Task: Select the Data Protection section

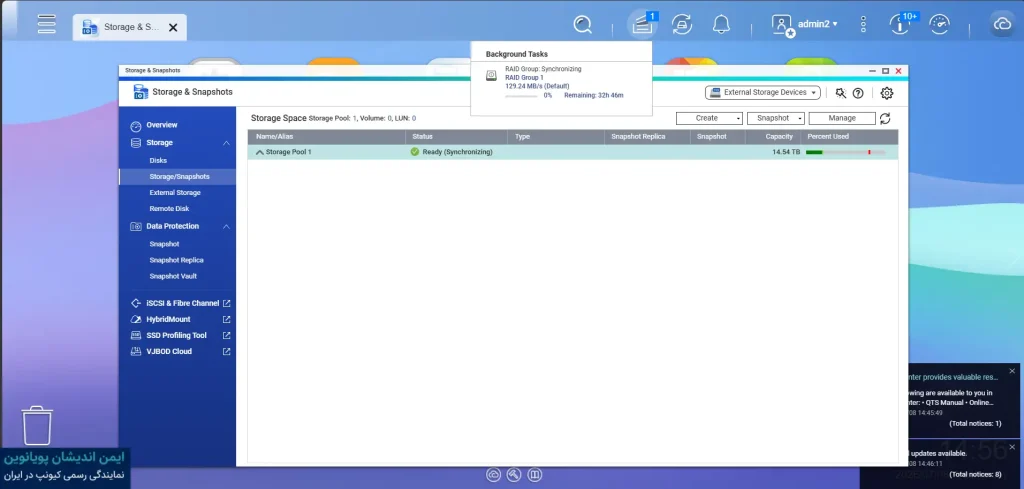Action: 172,226
